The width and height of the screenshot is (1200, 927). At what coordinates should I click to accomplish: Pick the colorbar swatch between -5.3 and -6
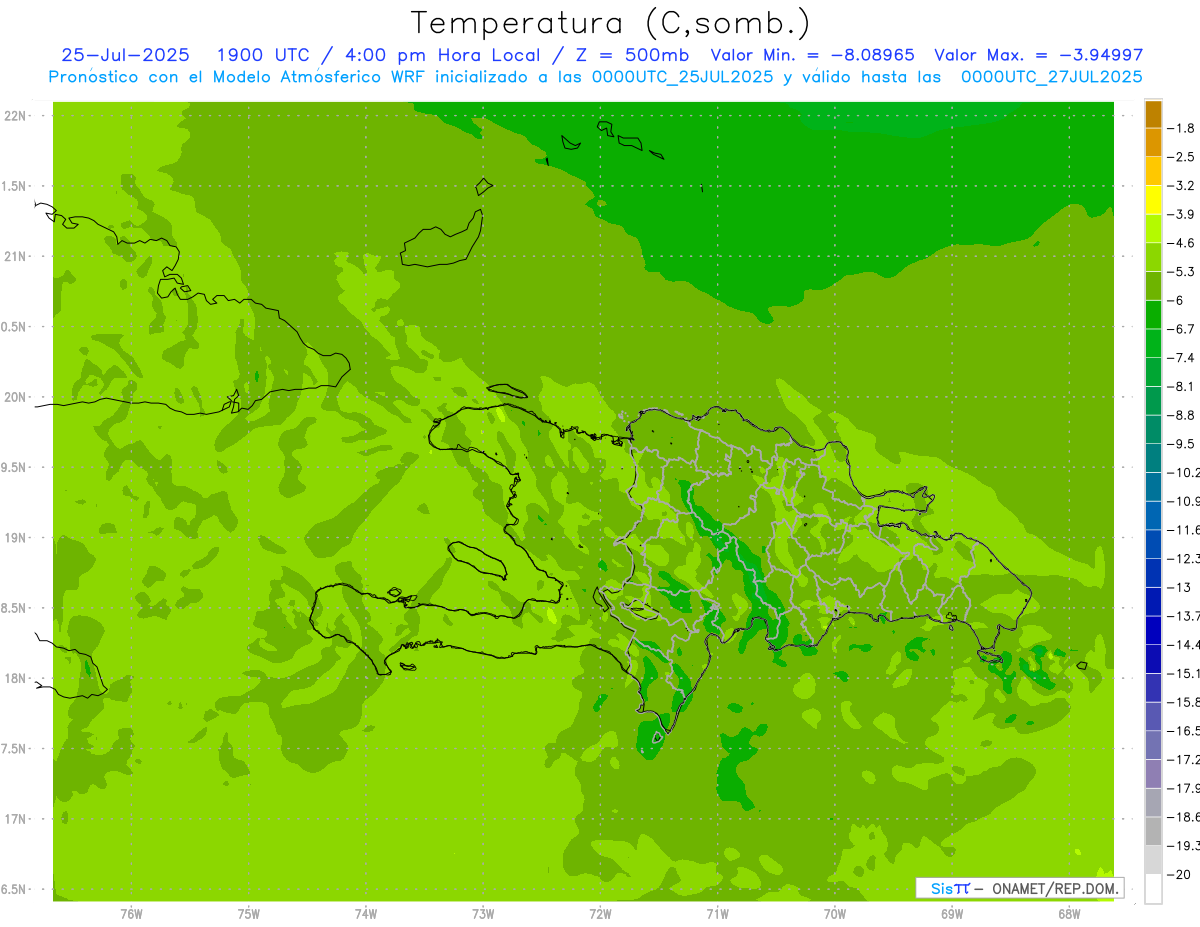(1153, 286)
